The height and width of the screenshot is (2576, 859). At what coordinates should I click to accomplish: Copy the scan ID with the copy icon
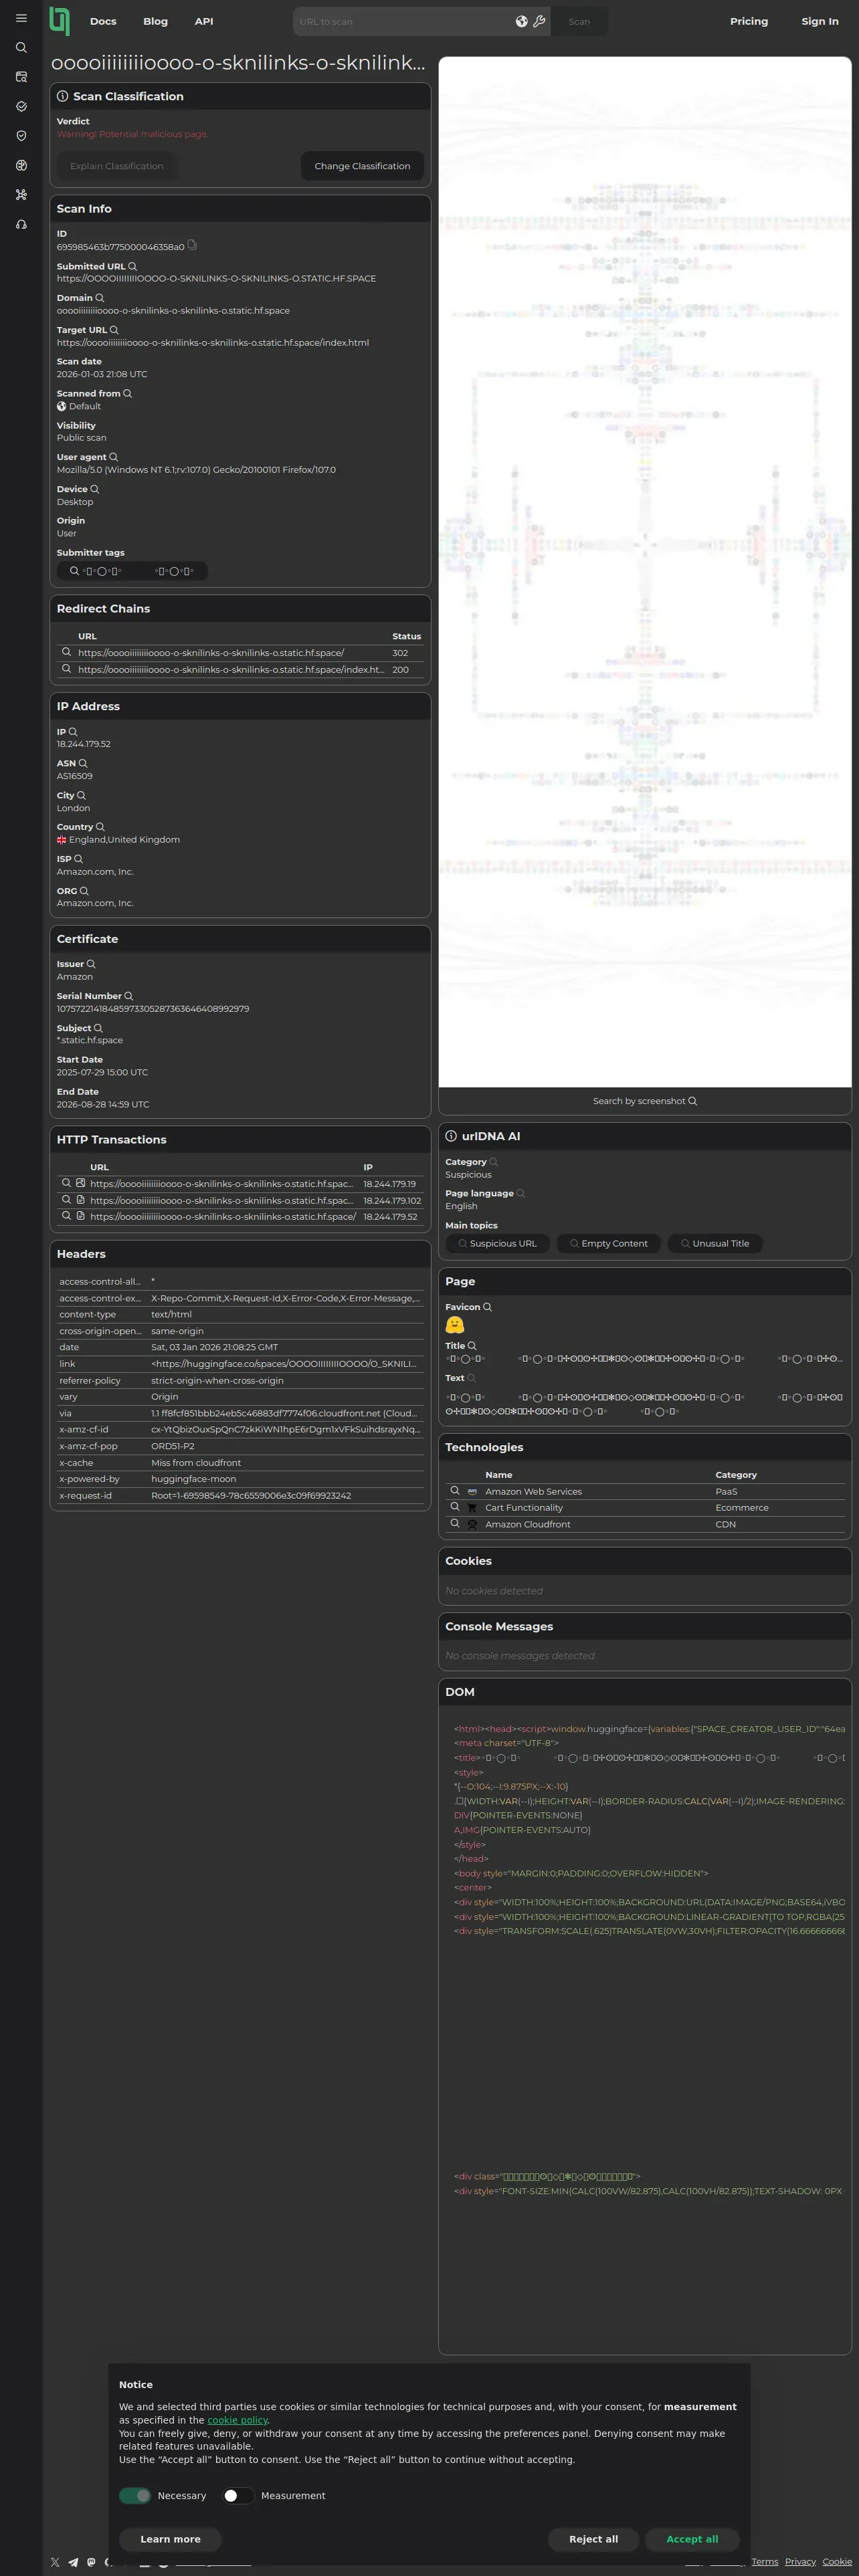tap(192, 245)
